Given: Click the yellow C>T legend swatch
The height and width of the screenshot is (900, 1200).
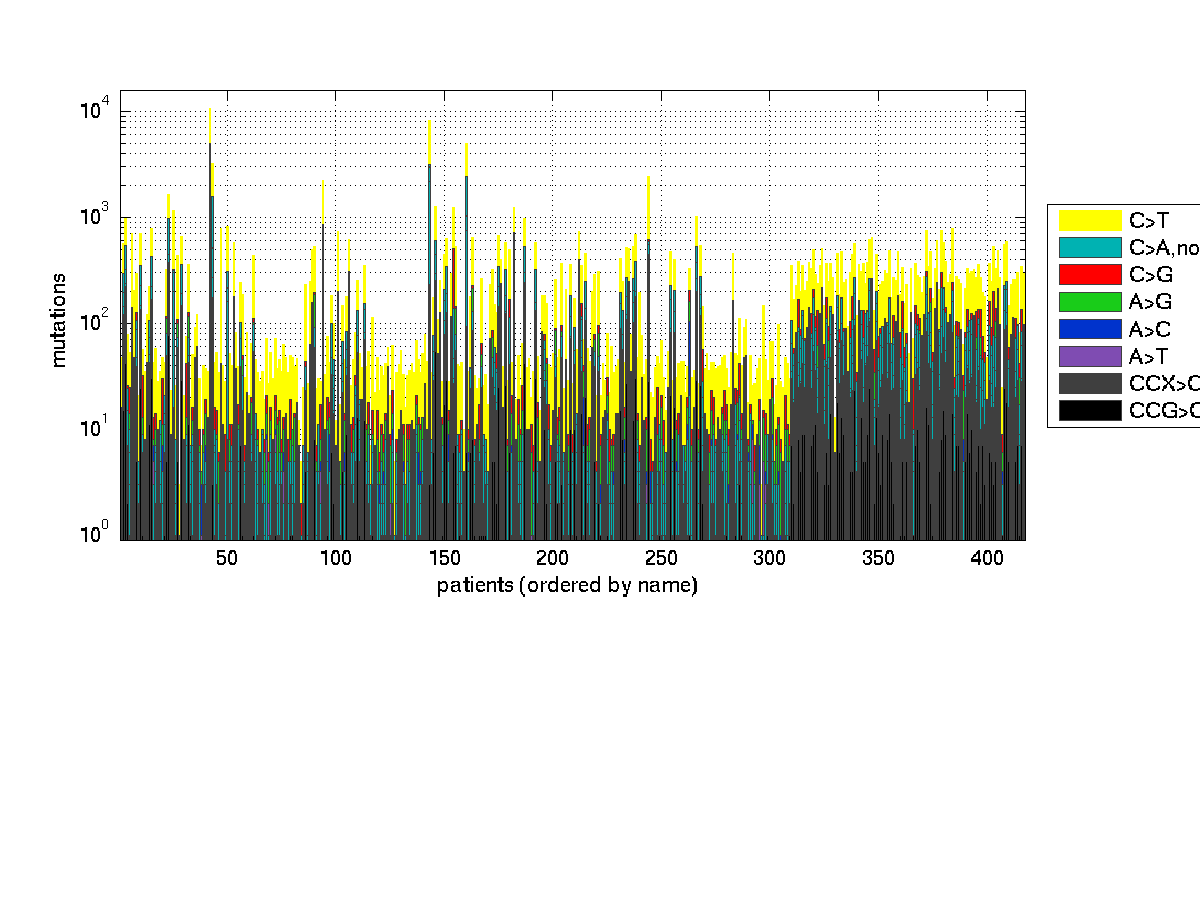Looking at the screenshot, I should [x=1089, y=220].
